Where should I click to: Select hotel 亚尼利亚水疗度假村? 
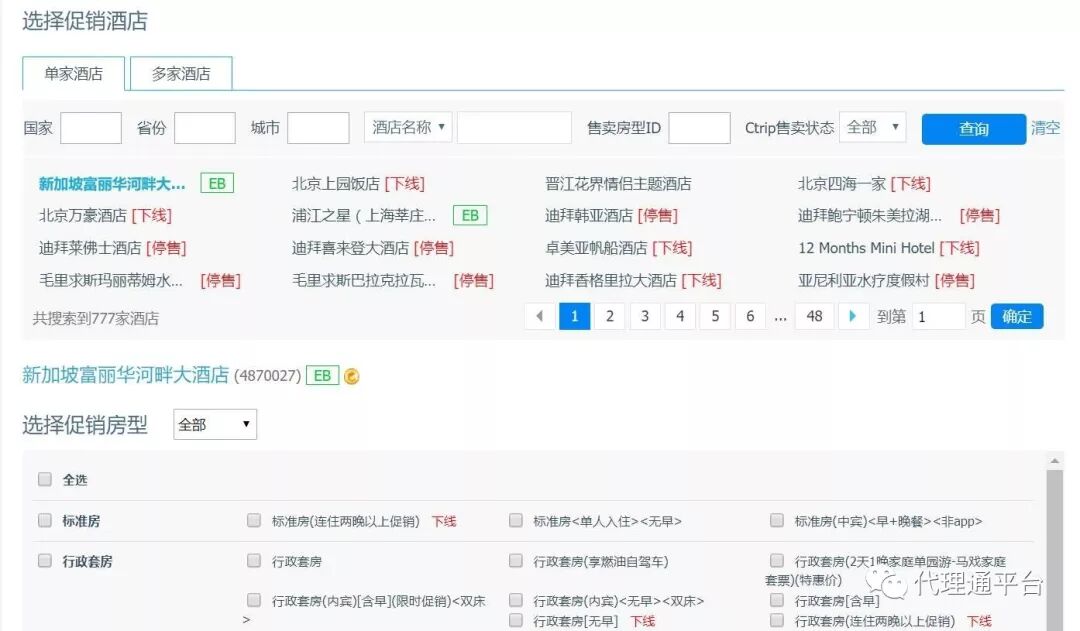[x=864, y=280]
